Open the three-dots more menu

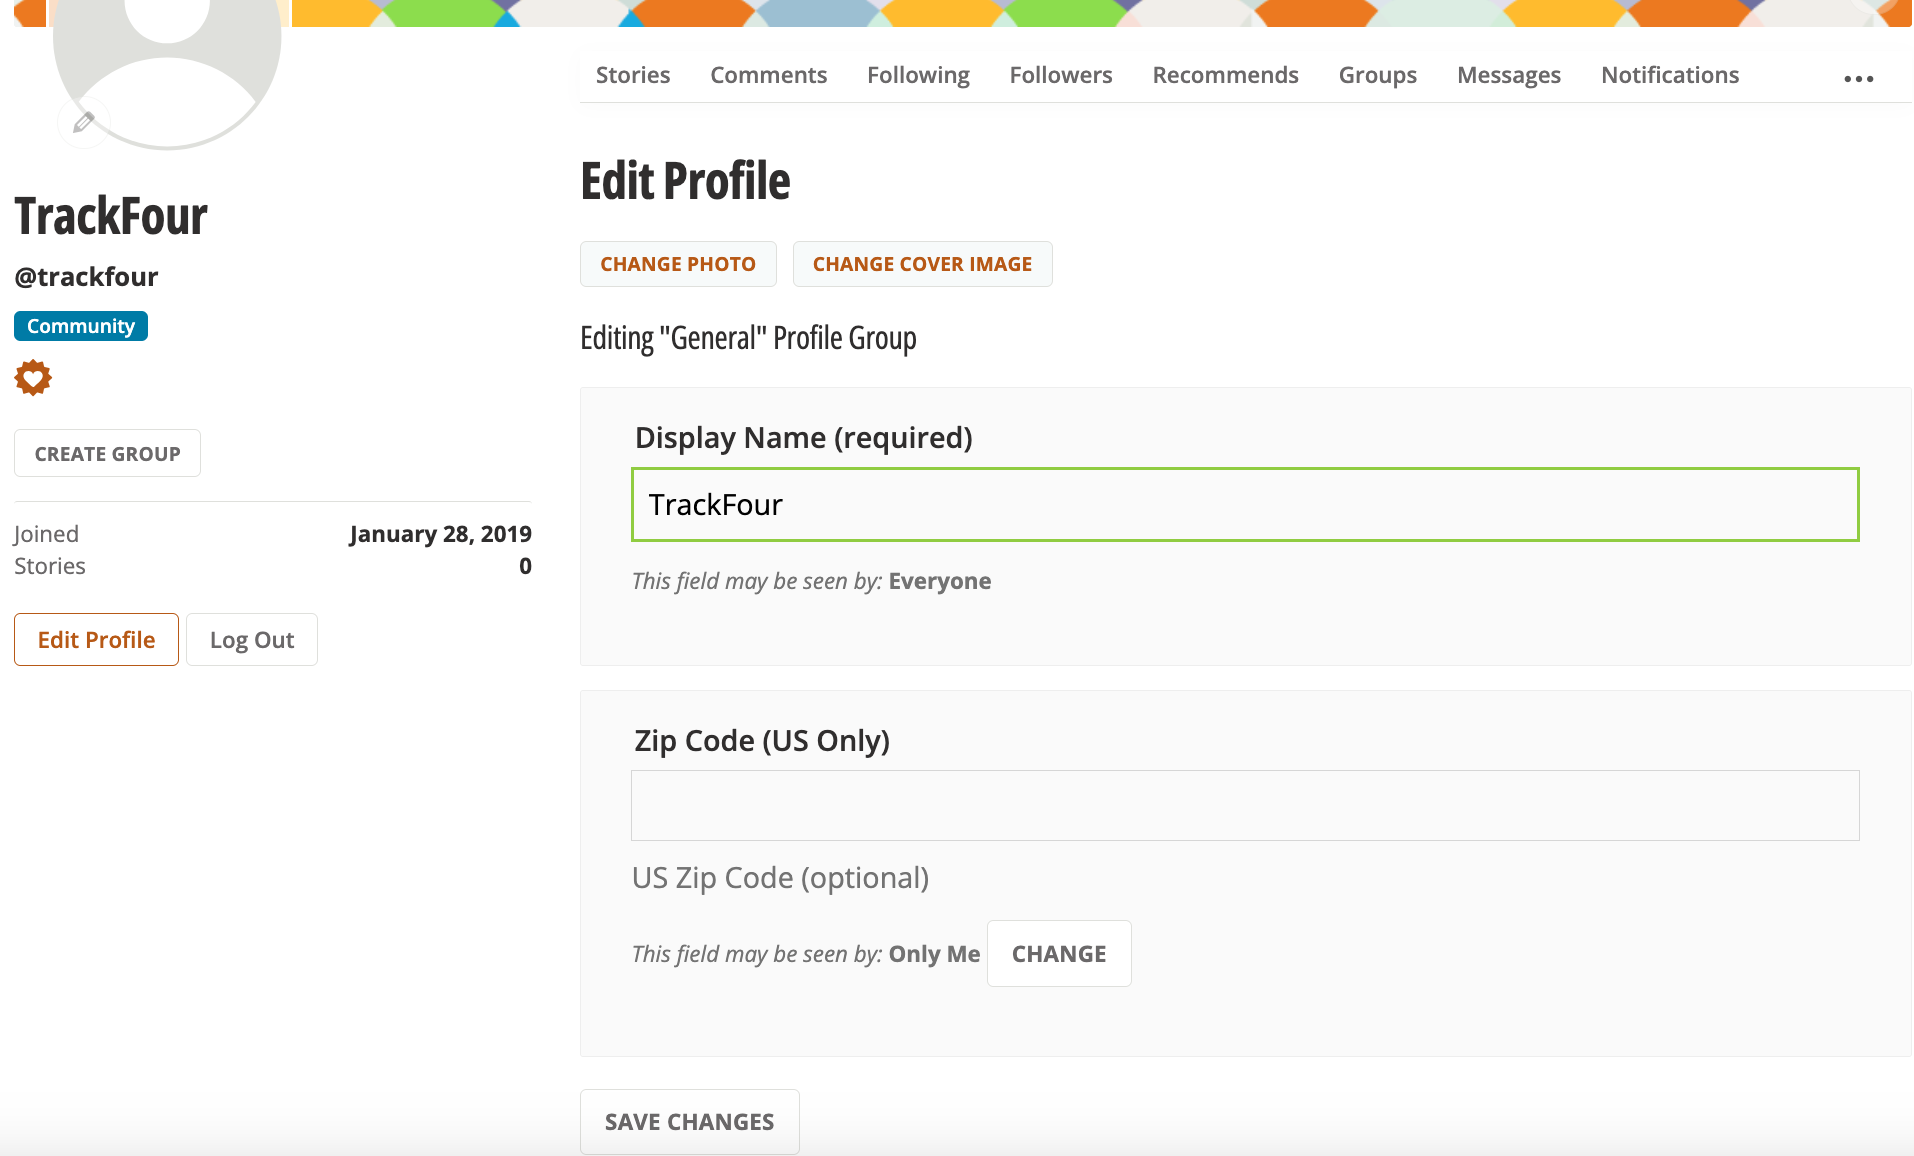click(x=1858, y=79)
